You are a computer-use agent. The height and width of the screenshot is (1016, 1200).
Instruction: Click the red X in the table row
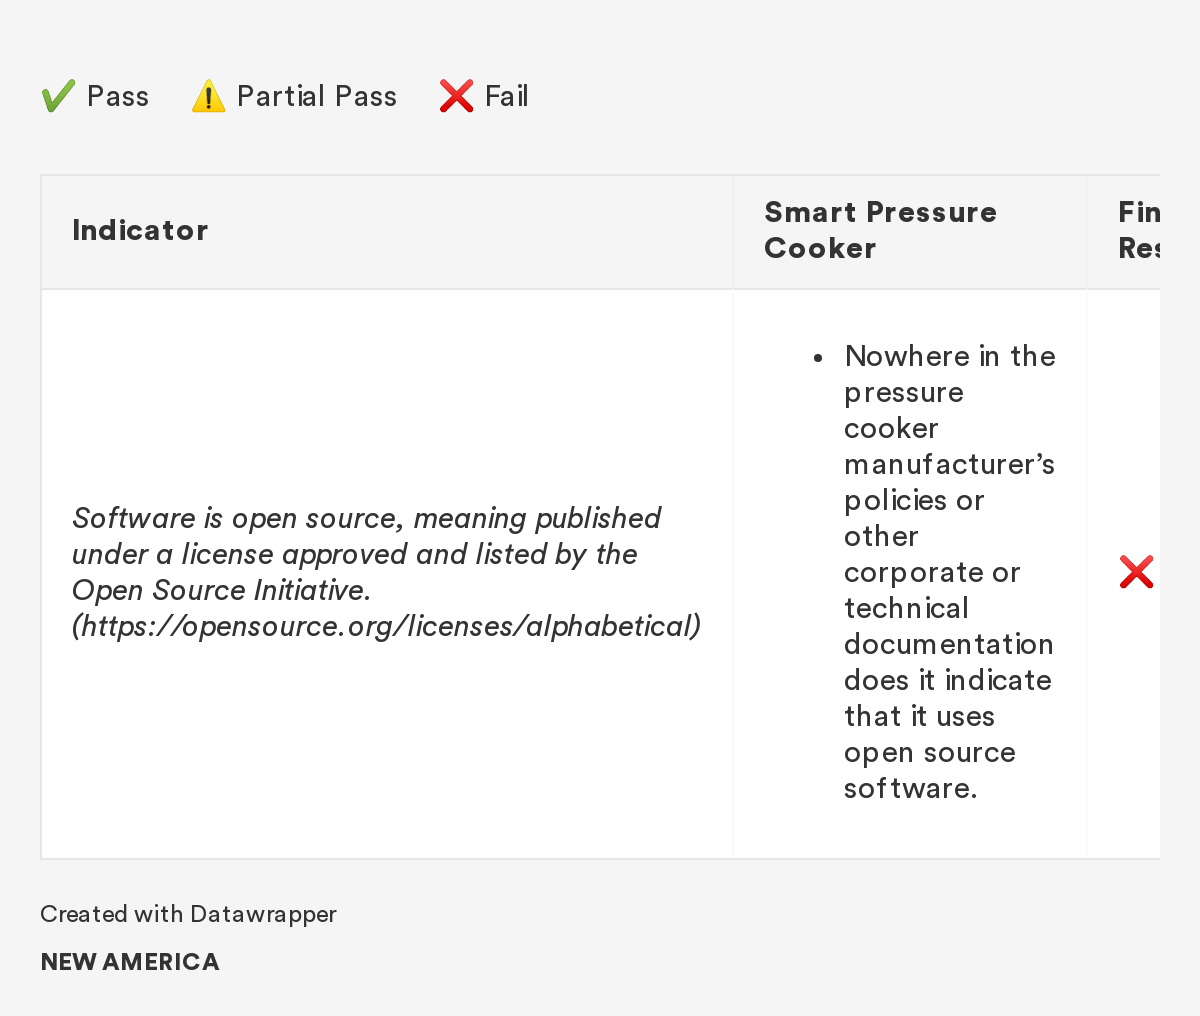pyautogui.click(x=1136, y=572)
